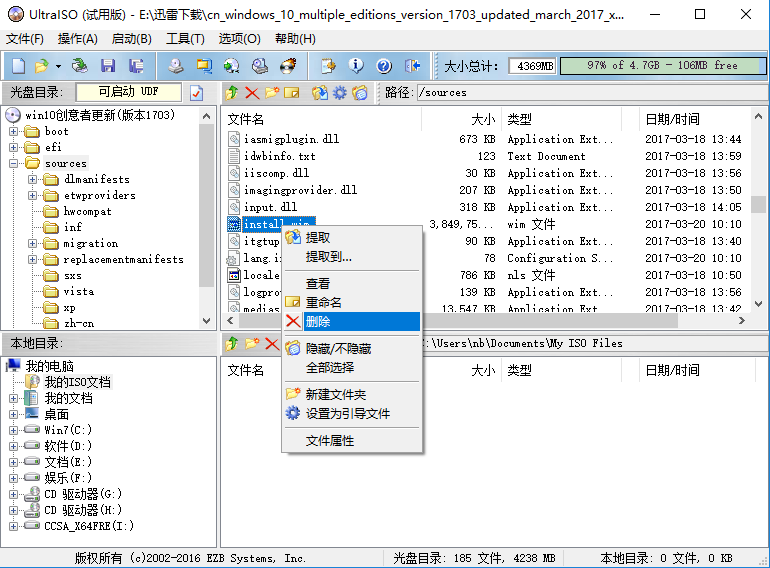Expand the efi folder node

pyautogui.click(x=13, y=147)
